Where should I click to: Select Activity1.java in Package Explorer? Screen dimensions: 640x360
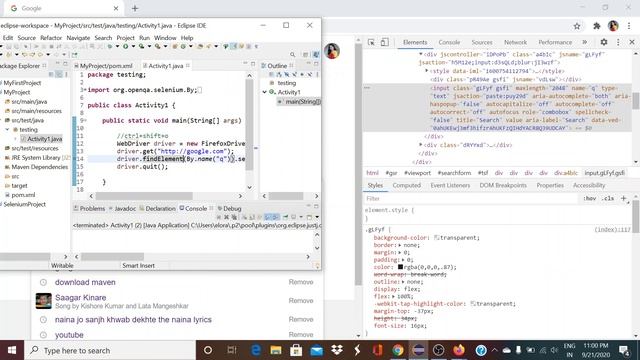pyautogui.click(x=42, y=139)
